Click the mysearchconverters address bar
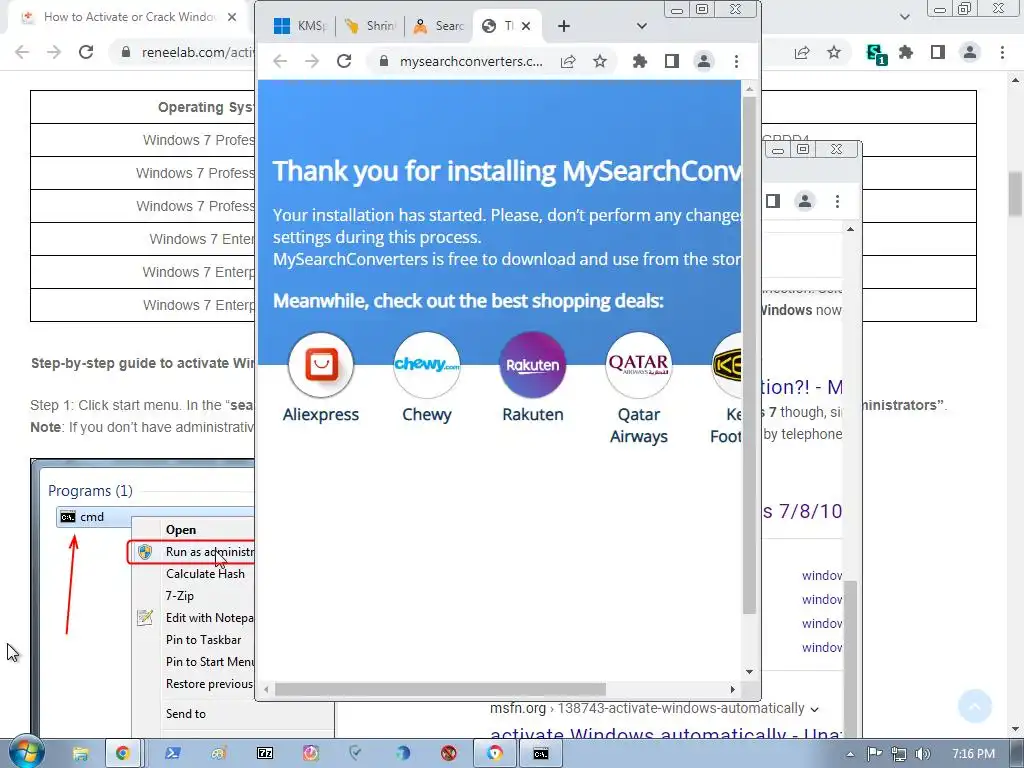The width and height of the screenshot is (1024, 768). (x=471, y=61)
